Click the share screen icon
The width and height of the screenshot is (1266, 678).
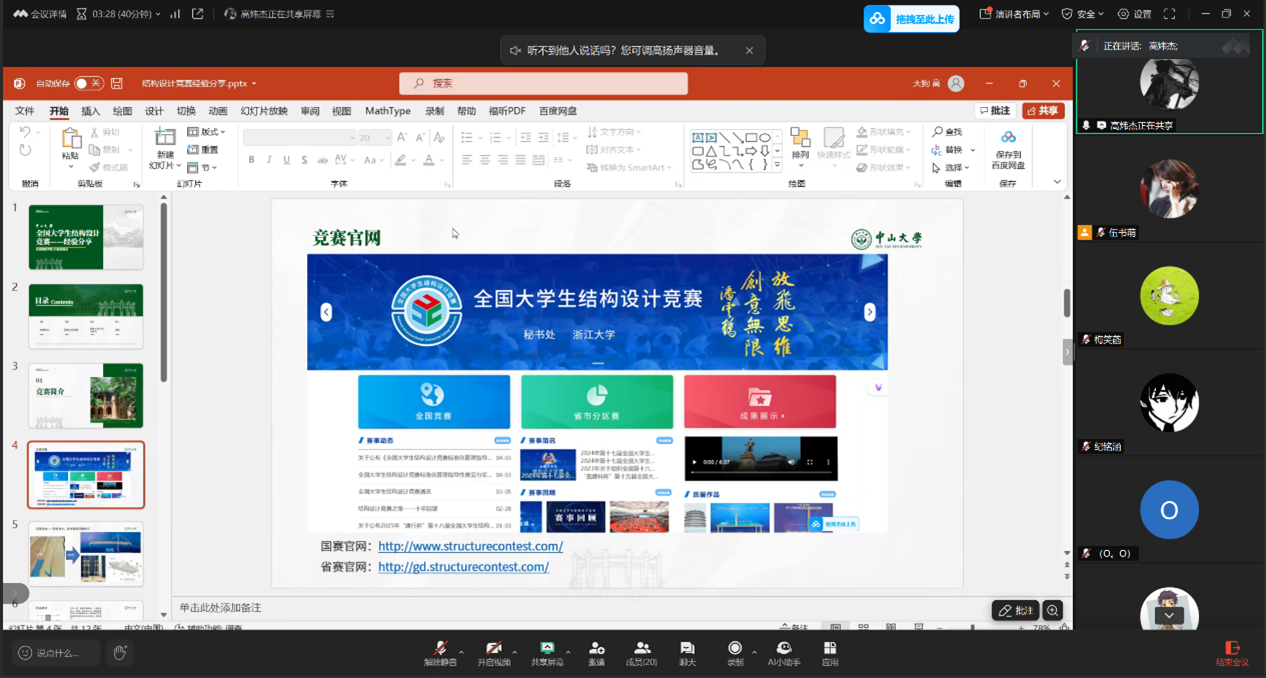point(546,651)
